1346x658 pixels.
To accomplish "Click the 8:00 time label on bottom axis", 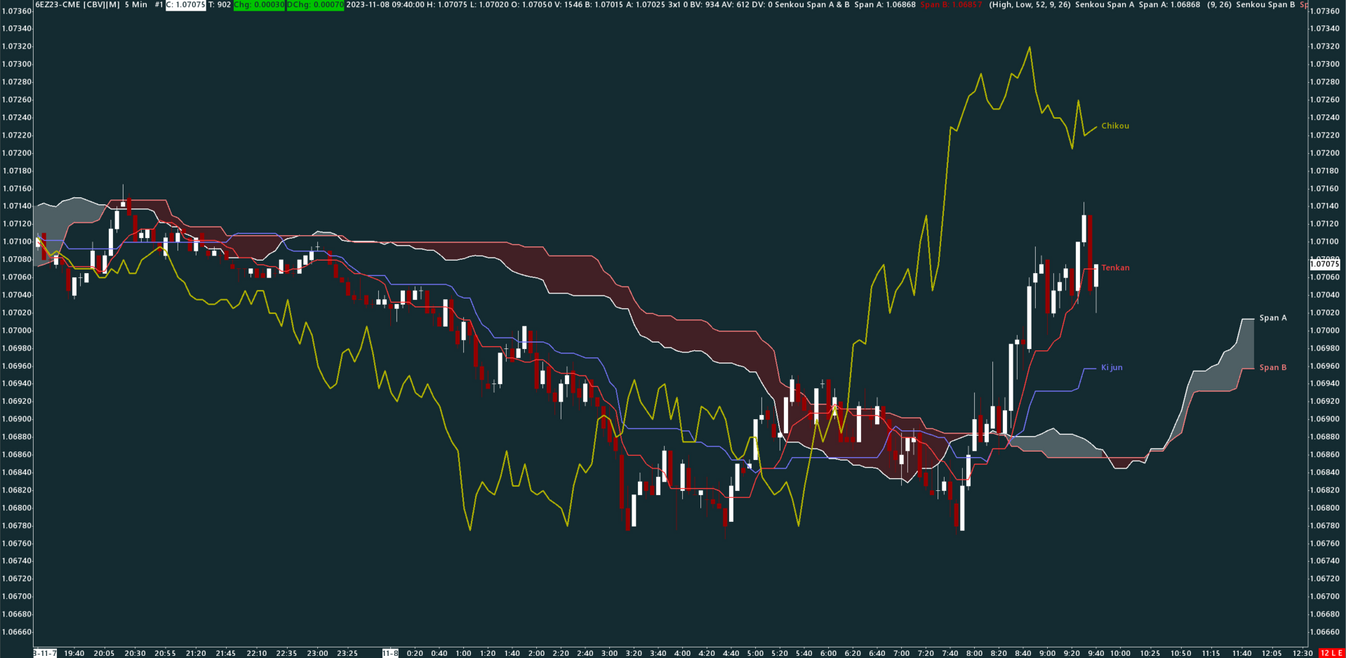I will [973, 653].
